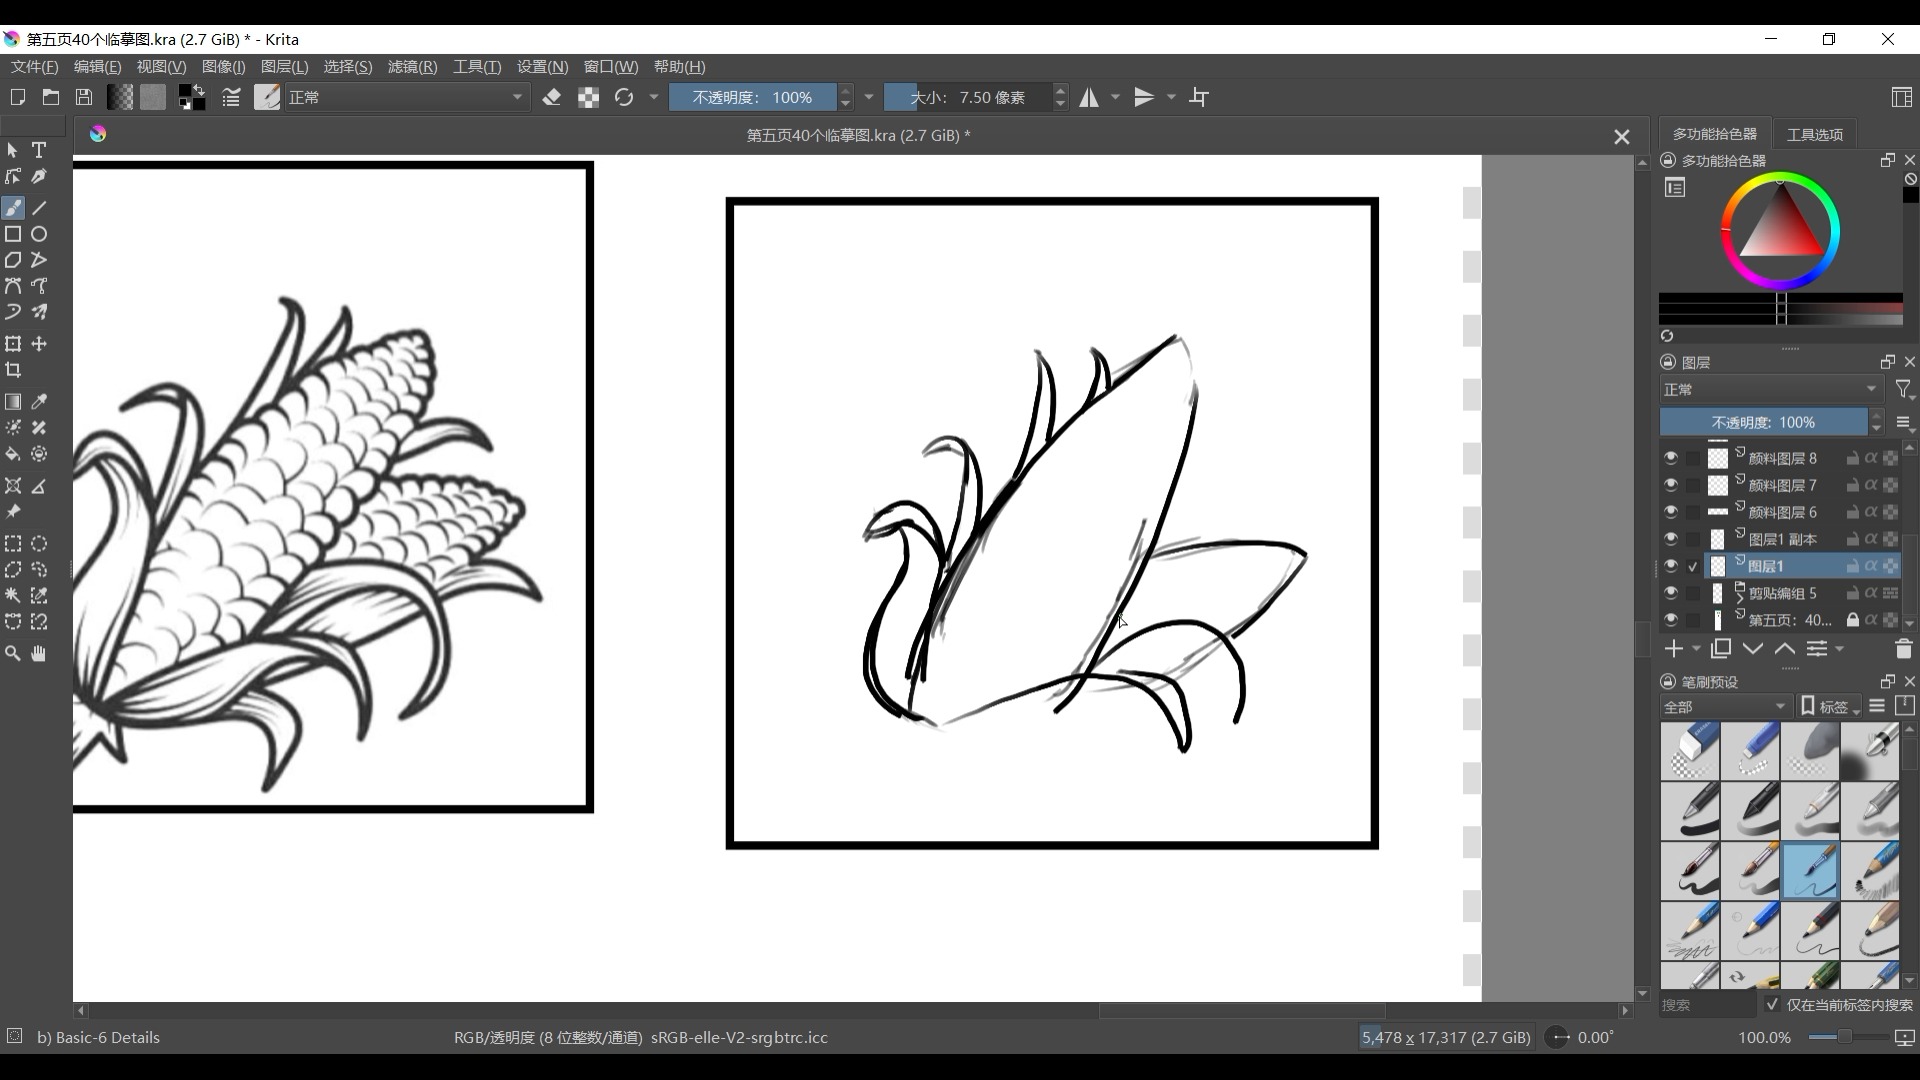
Task: Toggle visibility of 图层1 副本 layer
Action: coord(1671,539)
